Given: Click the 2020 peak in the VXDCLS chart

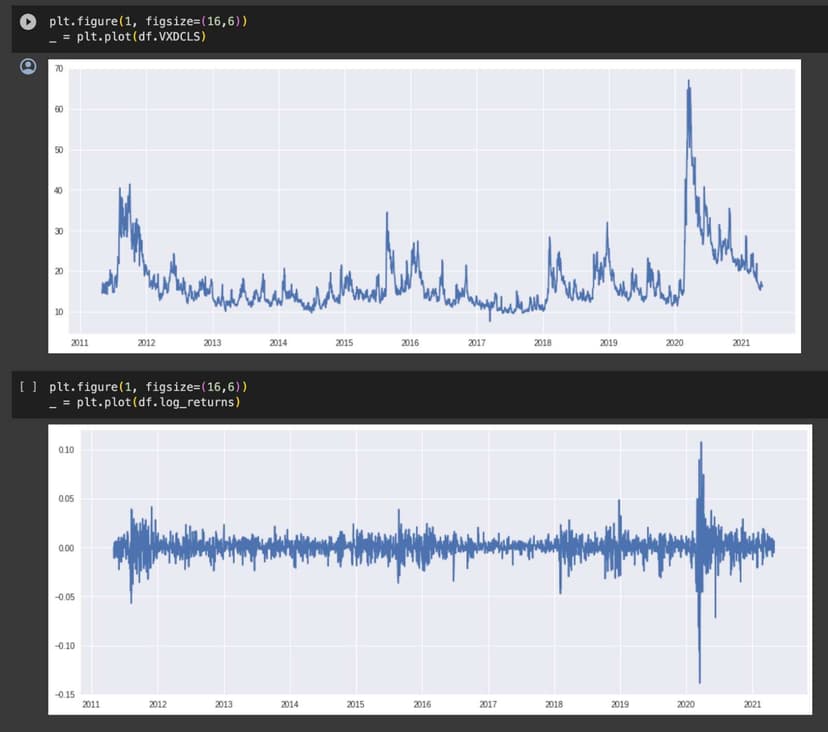Looking at the screenshot, I should coord(688,84).
